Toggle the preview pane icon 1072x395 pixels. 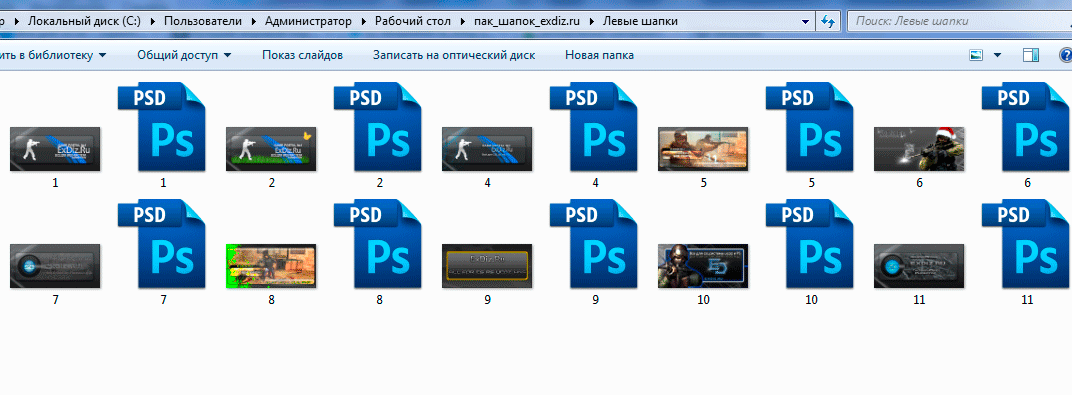click(1031, 55)
